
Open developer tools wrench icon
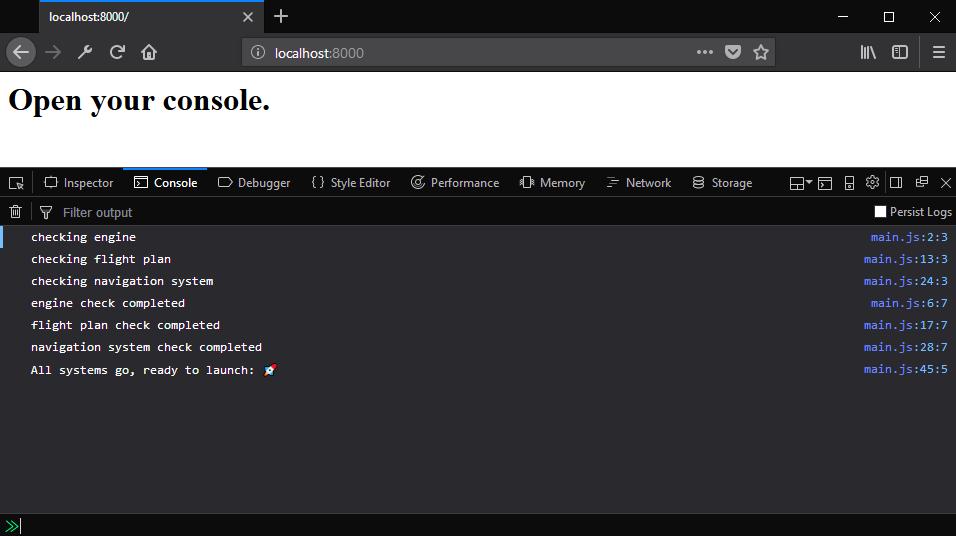85,52
